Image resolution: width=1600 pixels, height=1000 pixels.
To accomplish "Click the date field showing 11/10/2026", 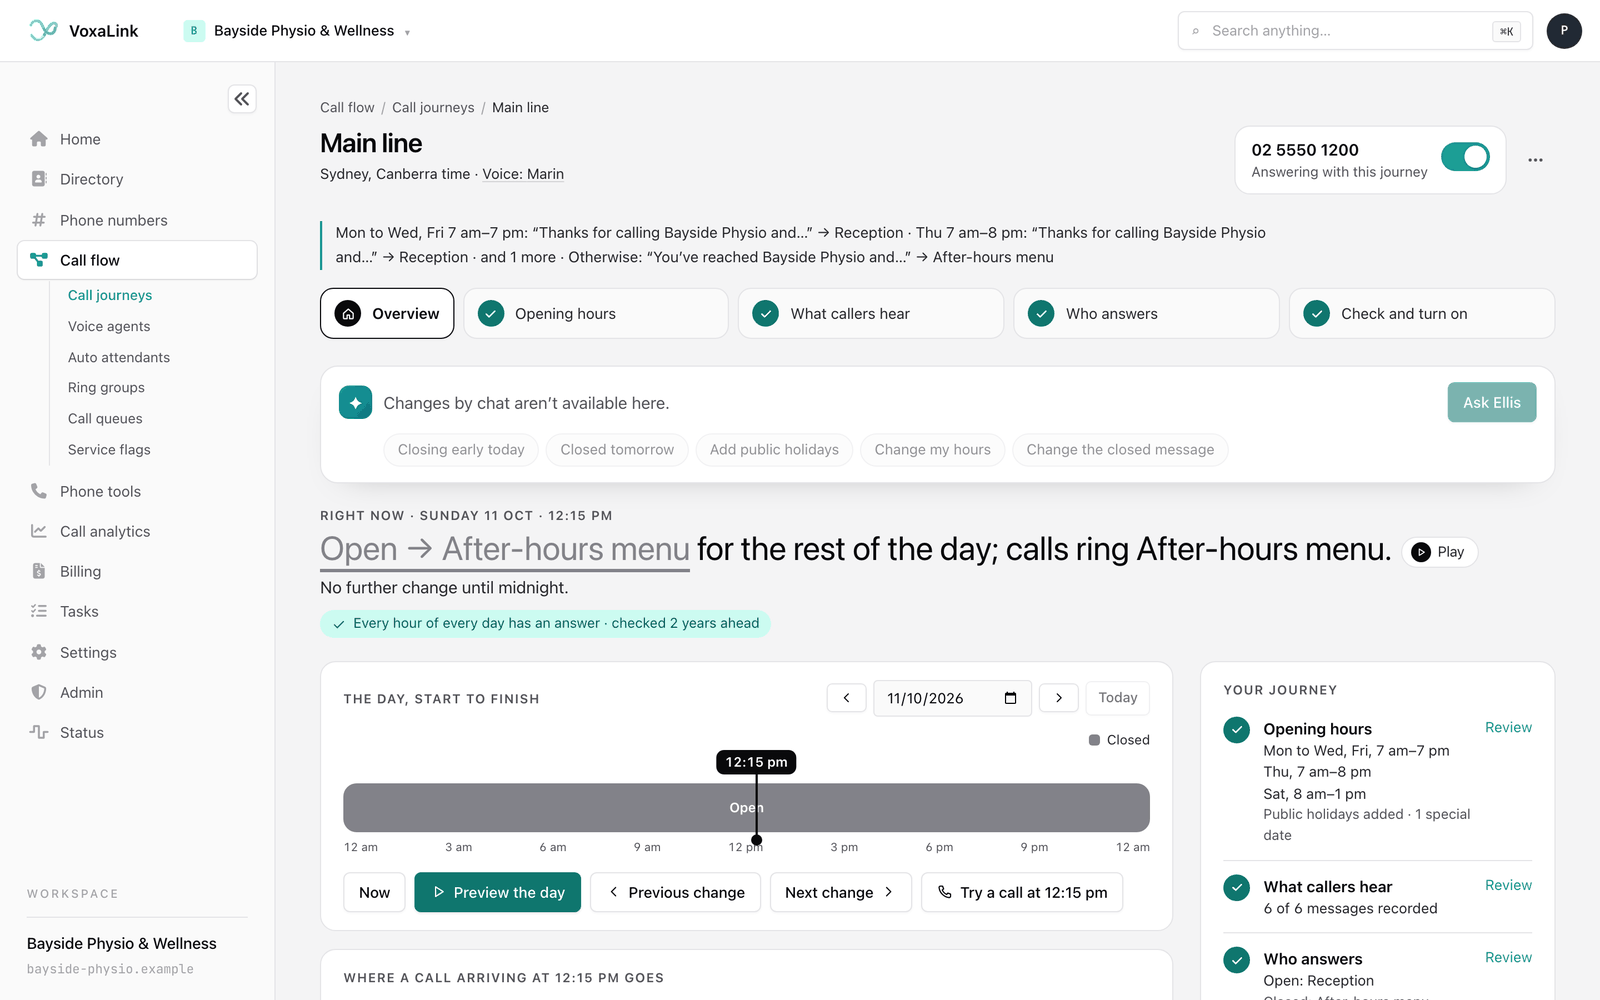I will [x=952, y=698].
